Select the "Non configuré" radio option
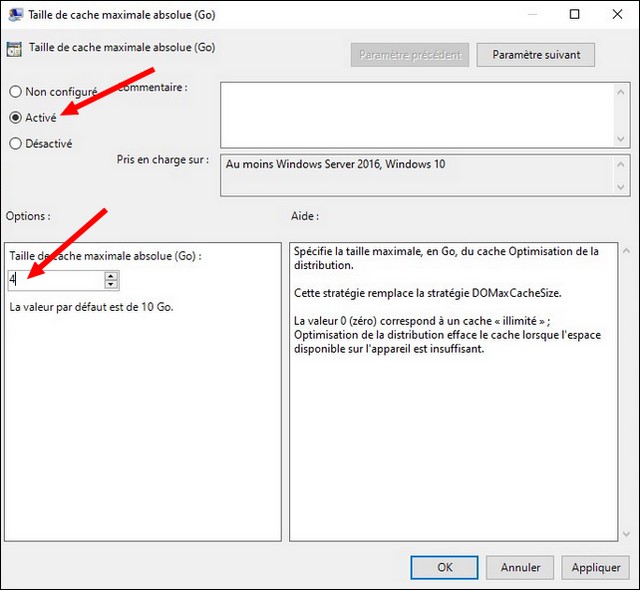640x590 pixels. [x=15, y=92]
